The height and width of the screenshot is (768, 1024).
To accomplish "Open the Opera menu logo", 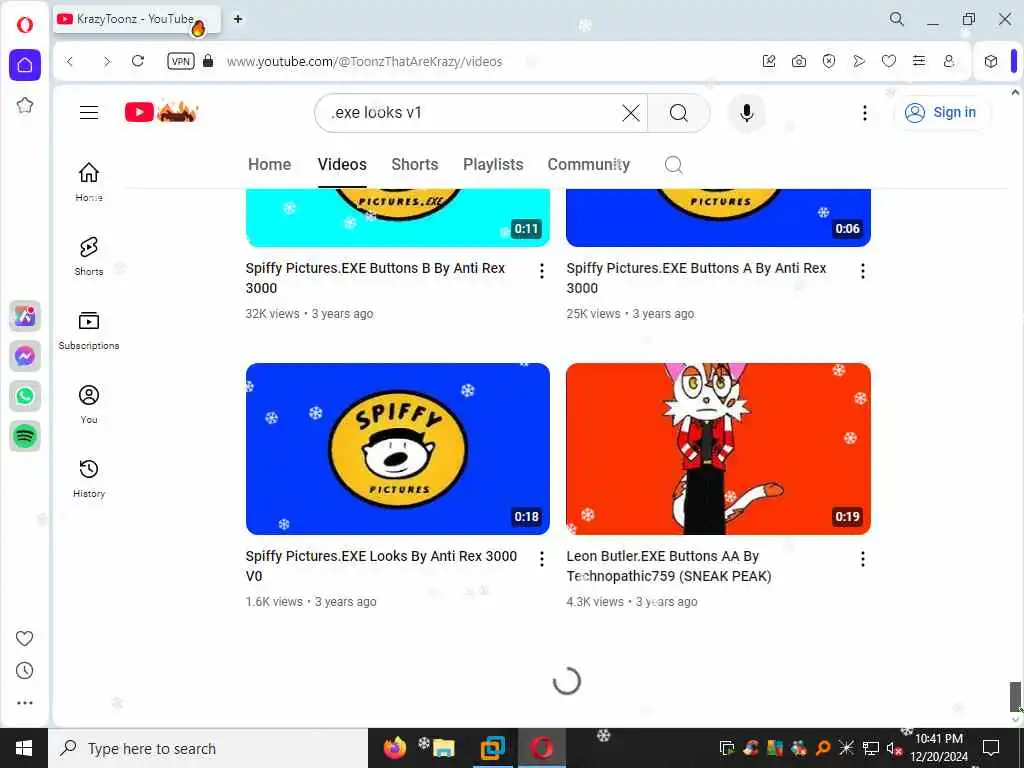I will (25, 25).
